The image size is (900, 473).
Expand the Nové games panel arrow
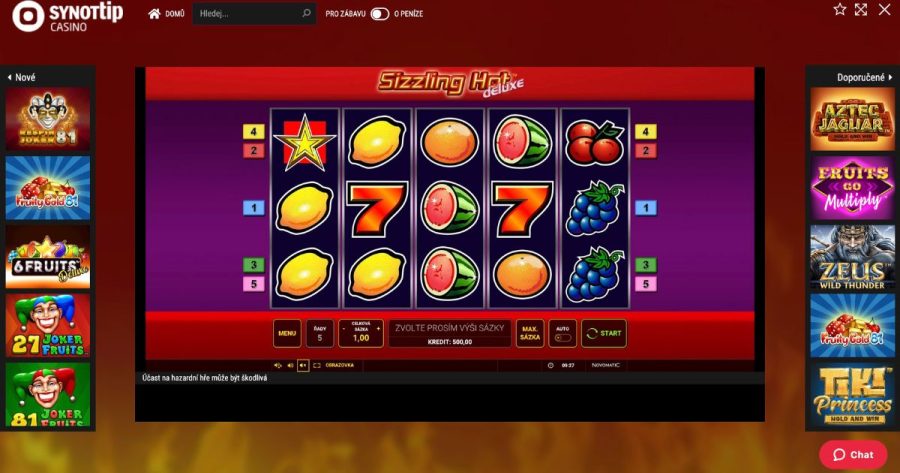click(x=10, y=77)
